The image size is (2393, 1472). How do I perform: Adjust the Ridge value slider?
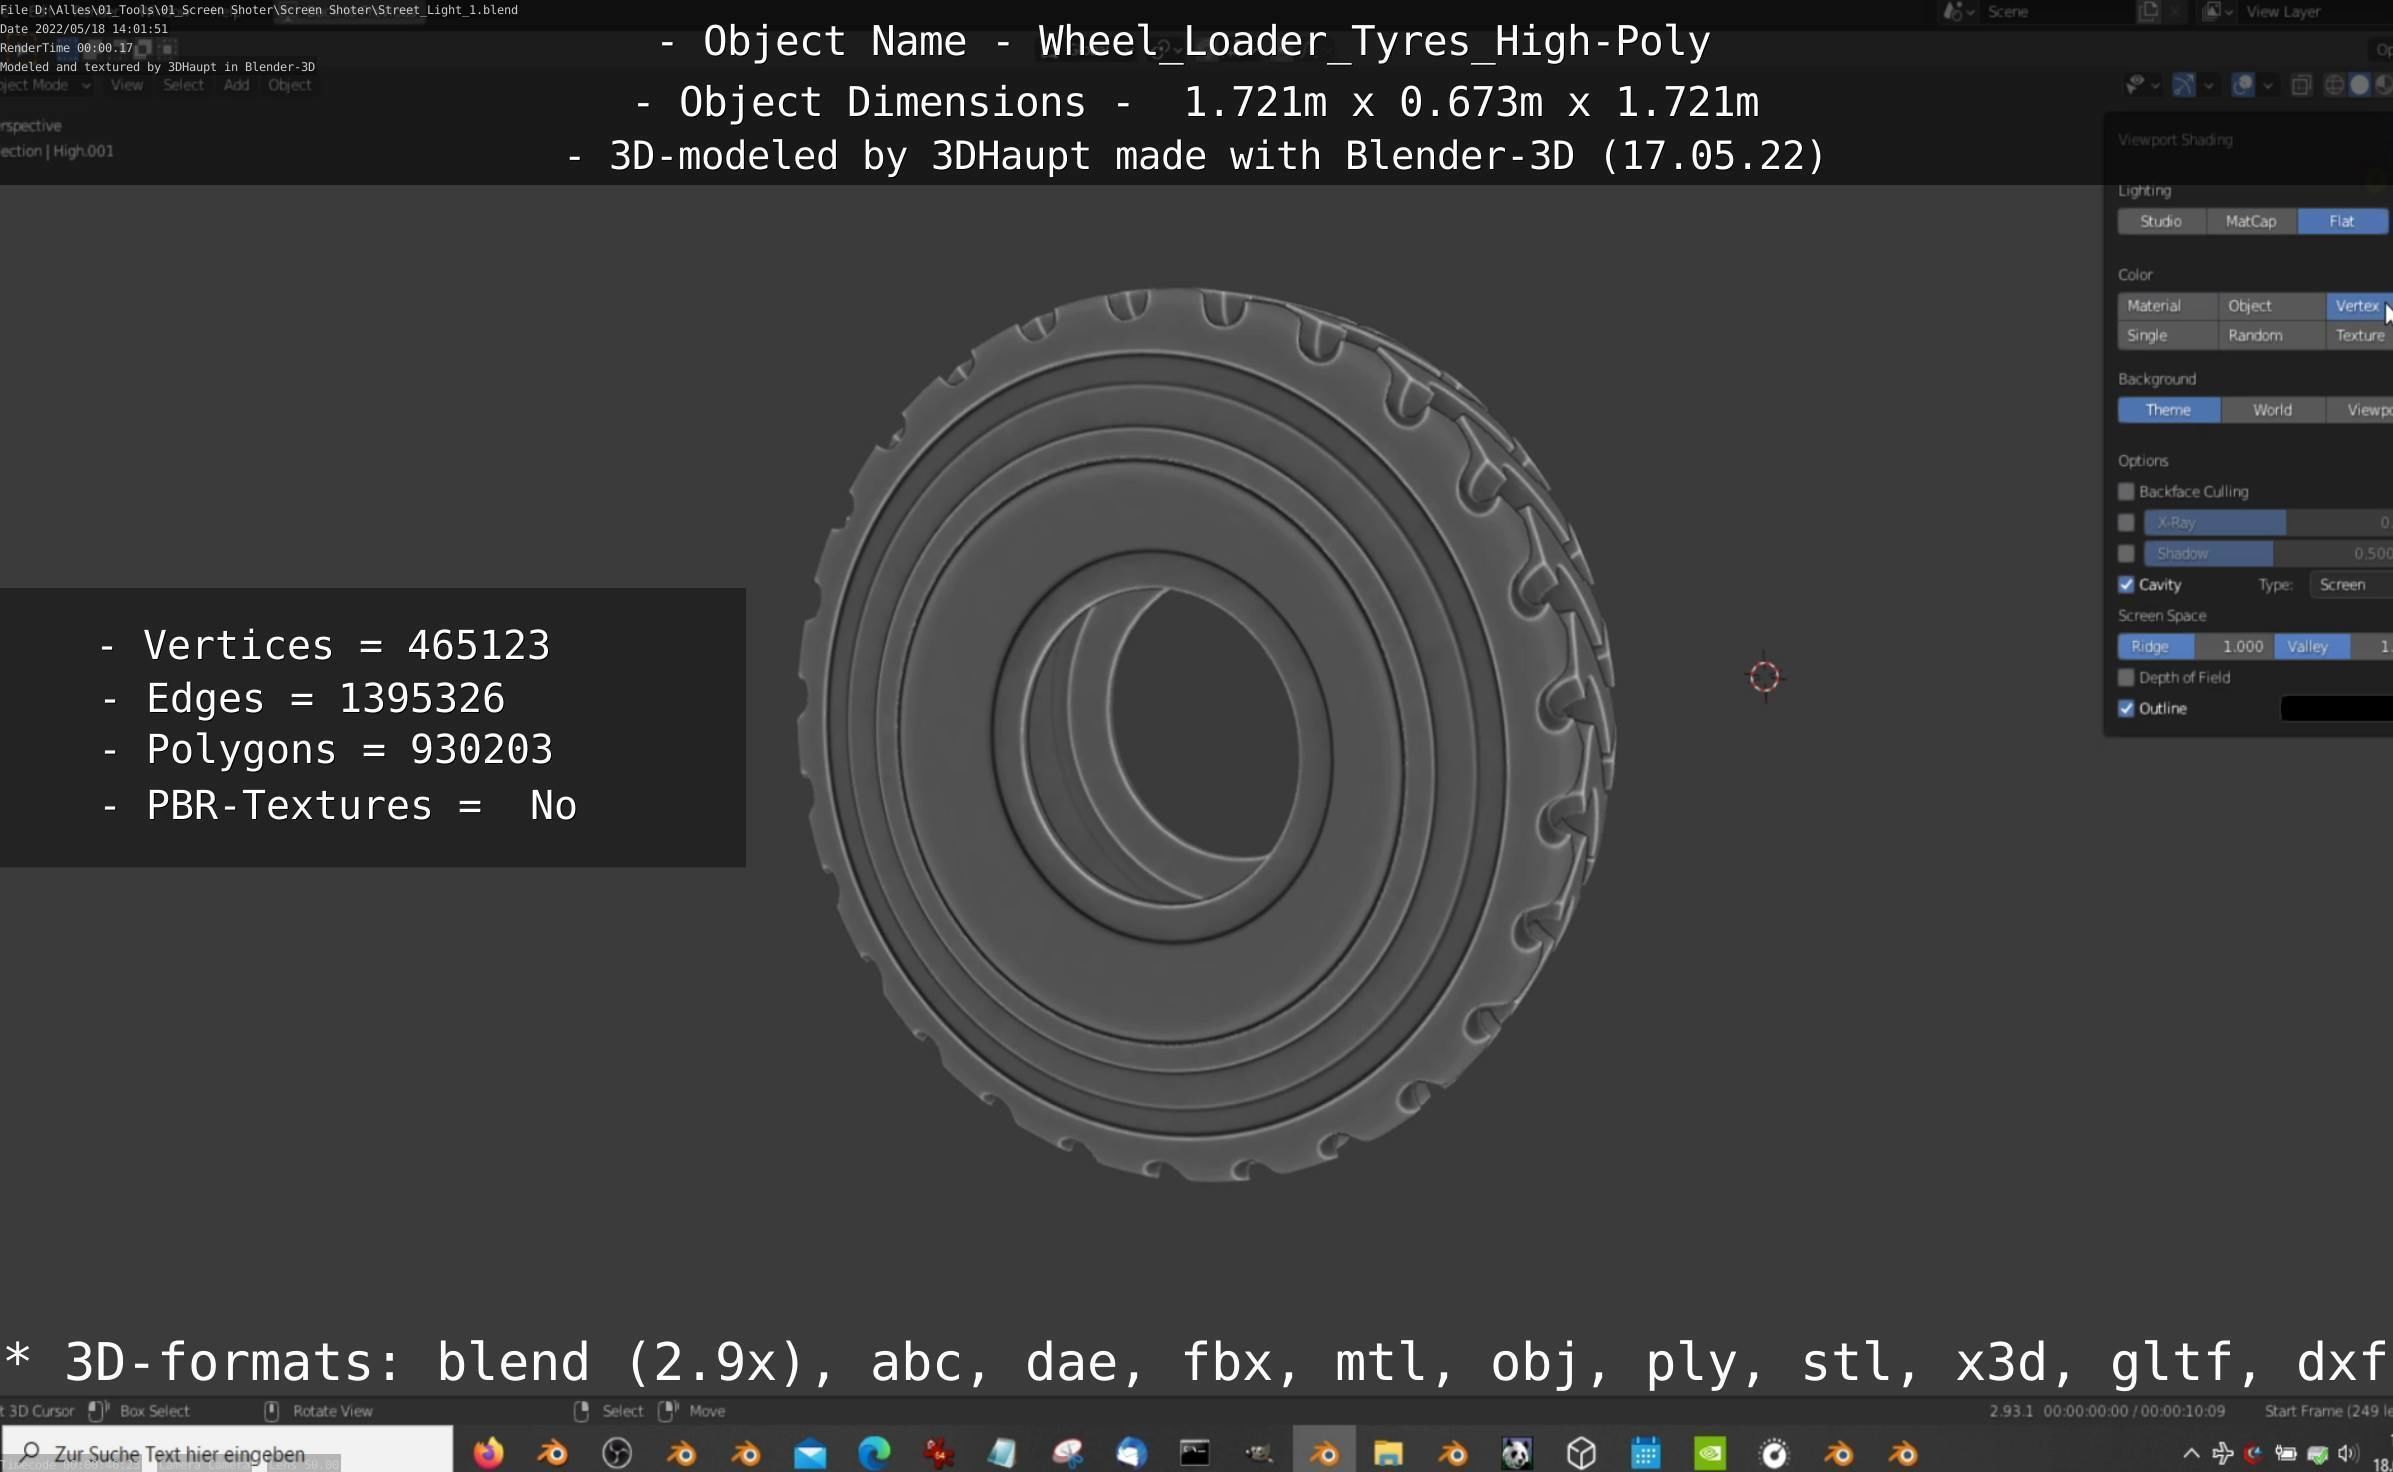[x=2195, y=646]
